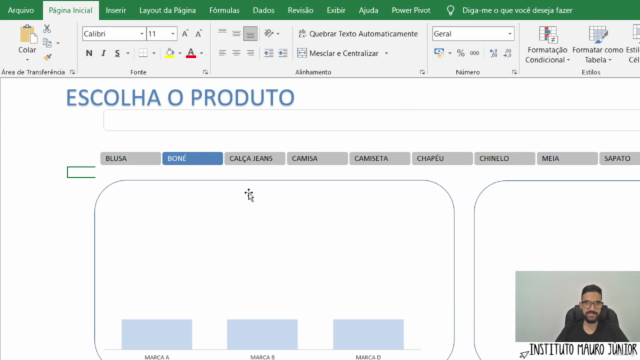Increase font size with larger A
The image size is (640, 360).
point(185,34)
